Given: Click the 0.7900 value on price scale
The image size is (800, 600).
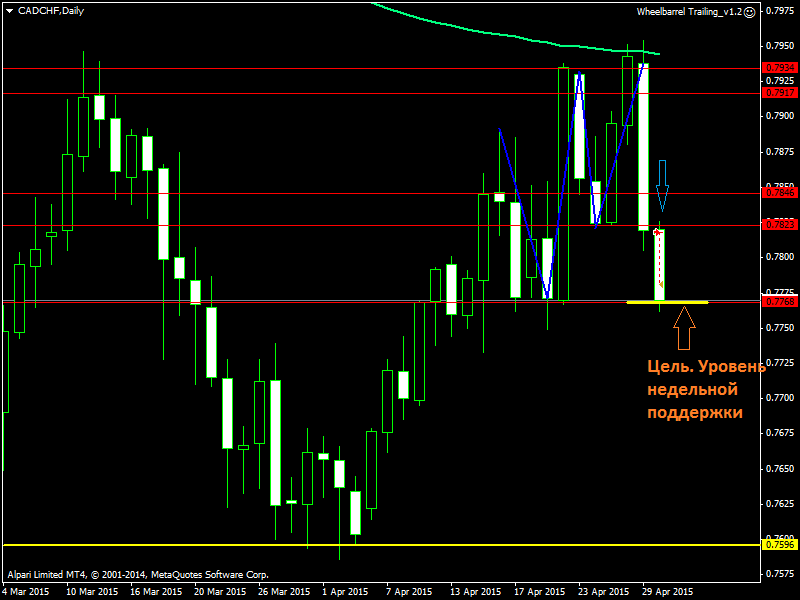Looking at the screenshot, I should 780,116.
